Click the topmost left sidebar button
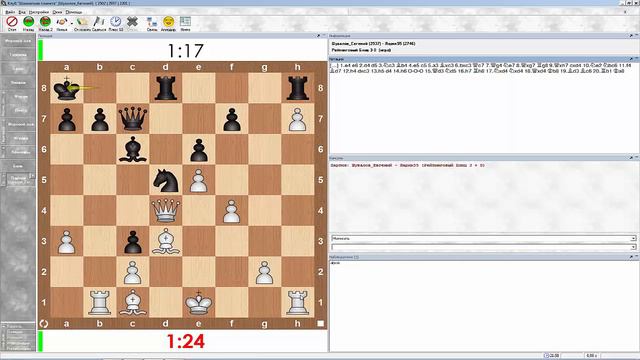Viewport: 640px width, 360px height. [x=18, y=41]
